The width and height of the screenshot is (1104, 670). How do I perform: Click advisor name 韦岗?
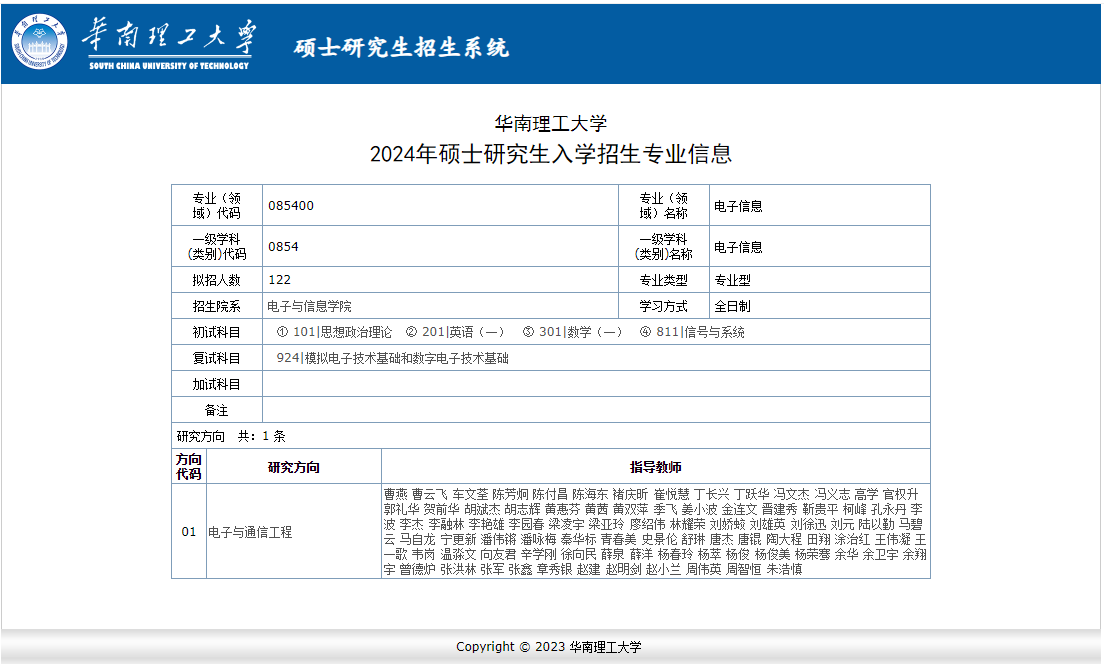click(x=423, y=554)
